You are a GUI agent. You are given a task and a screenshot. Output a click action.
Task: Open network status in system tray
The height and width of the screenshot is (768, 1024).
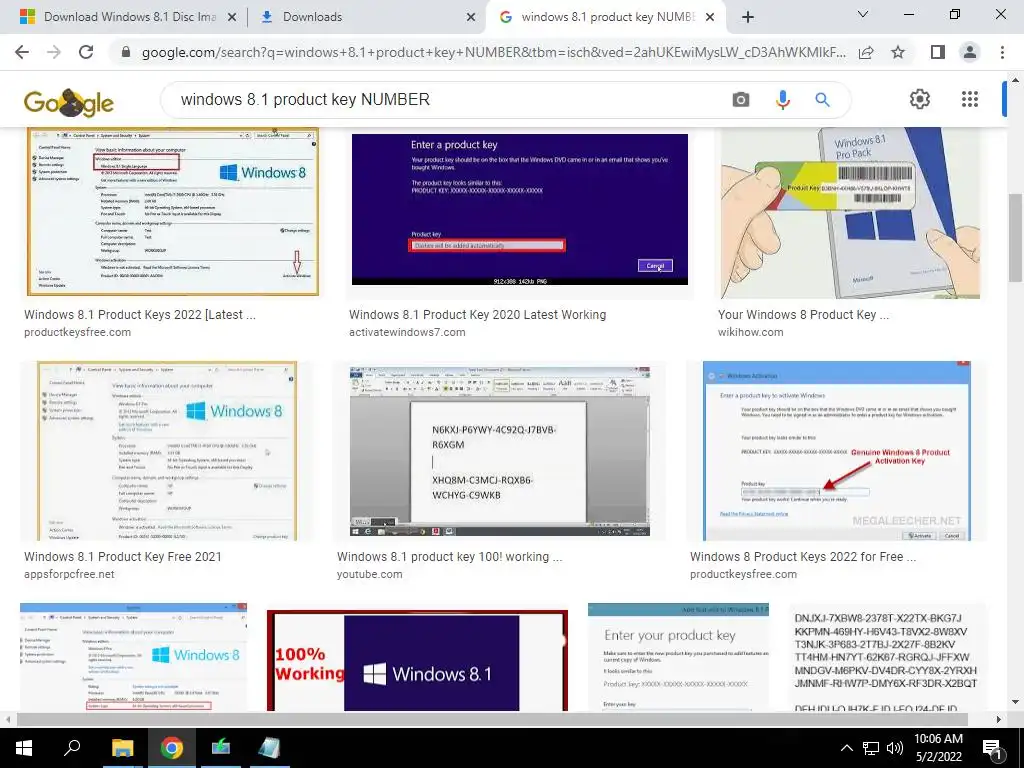[871, 748]
